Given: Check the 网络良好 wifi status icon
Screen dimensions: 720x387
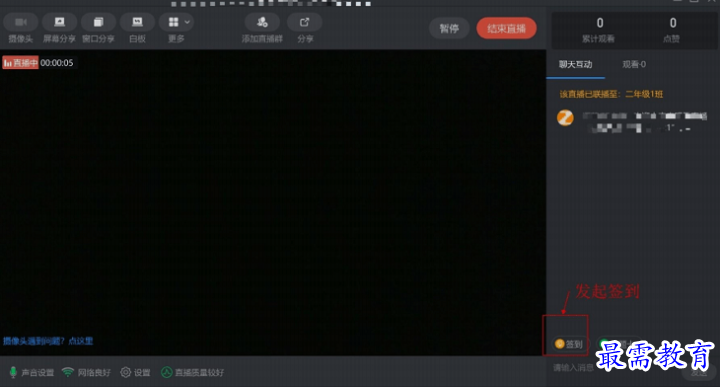Looking at the screenshot, I should tap(68, 372).
